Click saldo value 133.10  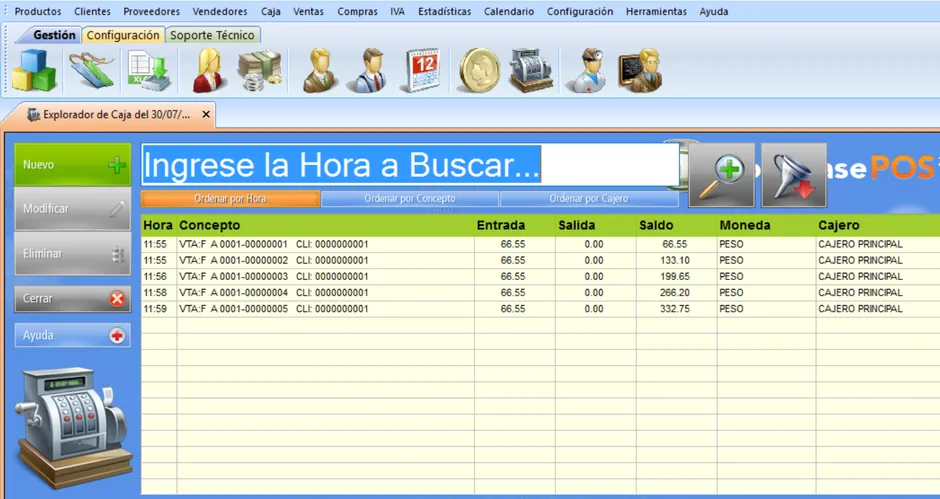(675, 260)
